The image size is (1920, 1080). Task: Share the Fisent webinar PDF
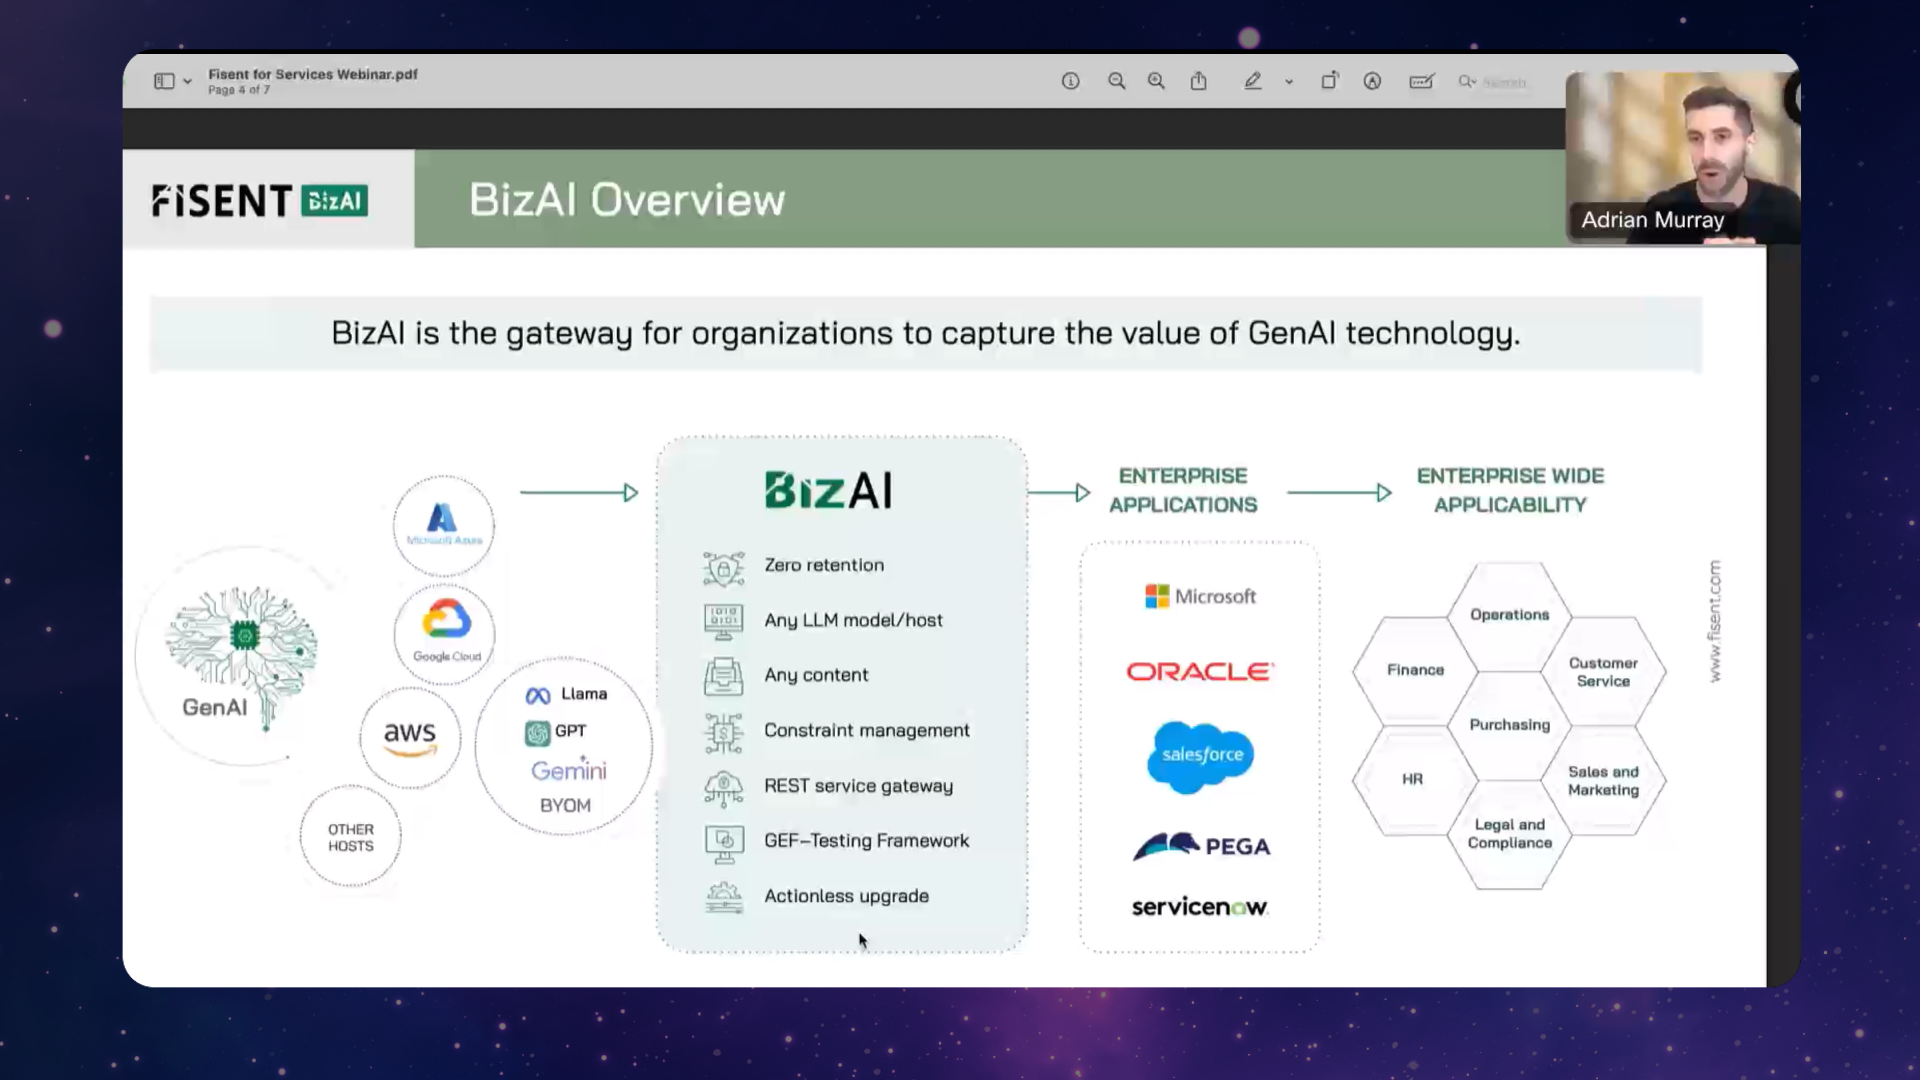pyautogui.click(x=1199, y=81)
